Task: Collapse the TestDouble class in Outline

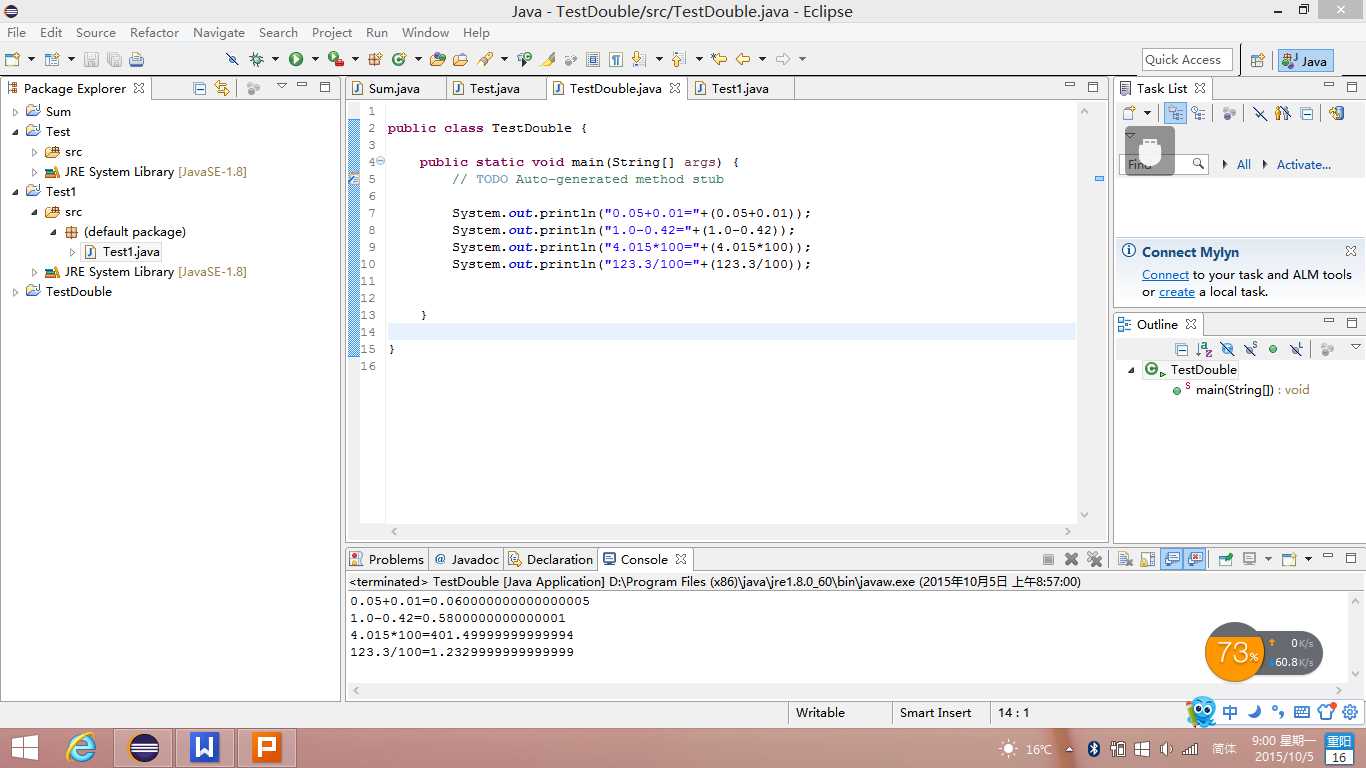Action: pos(1132,370)
